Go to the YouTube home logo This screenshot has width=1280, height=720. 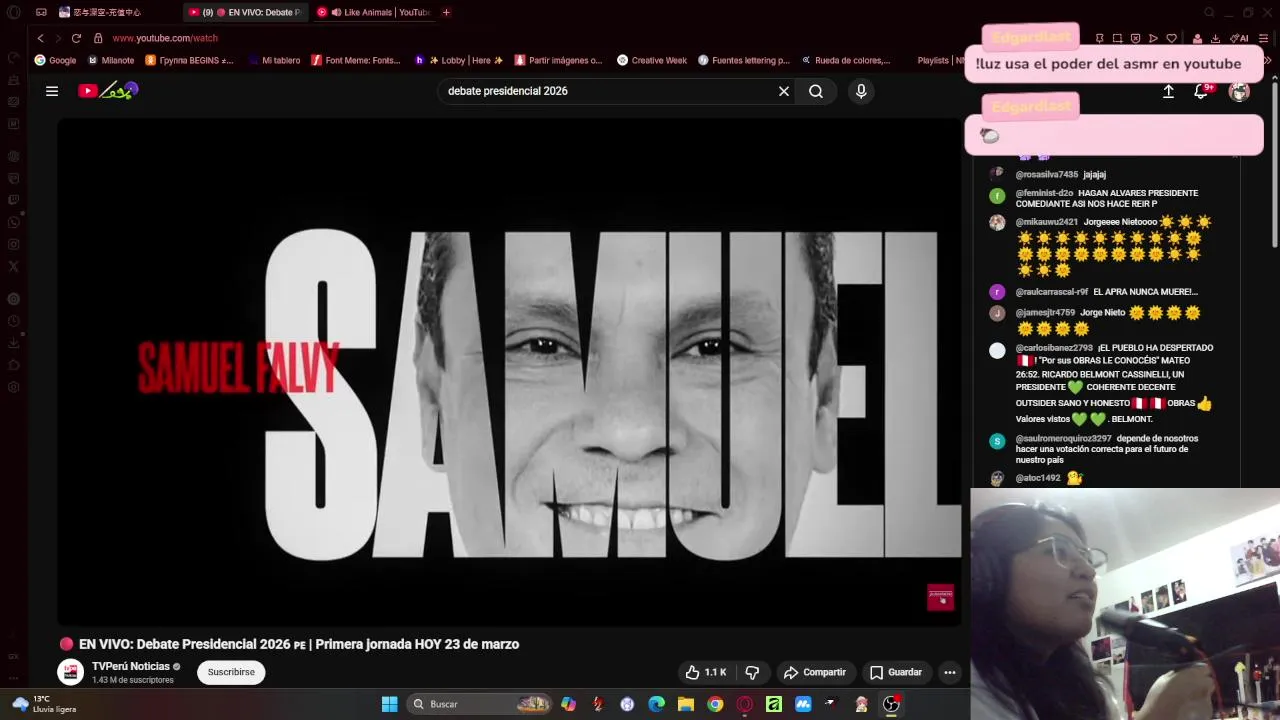108,91
